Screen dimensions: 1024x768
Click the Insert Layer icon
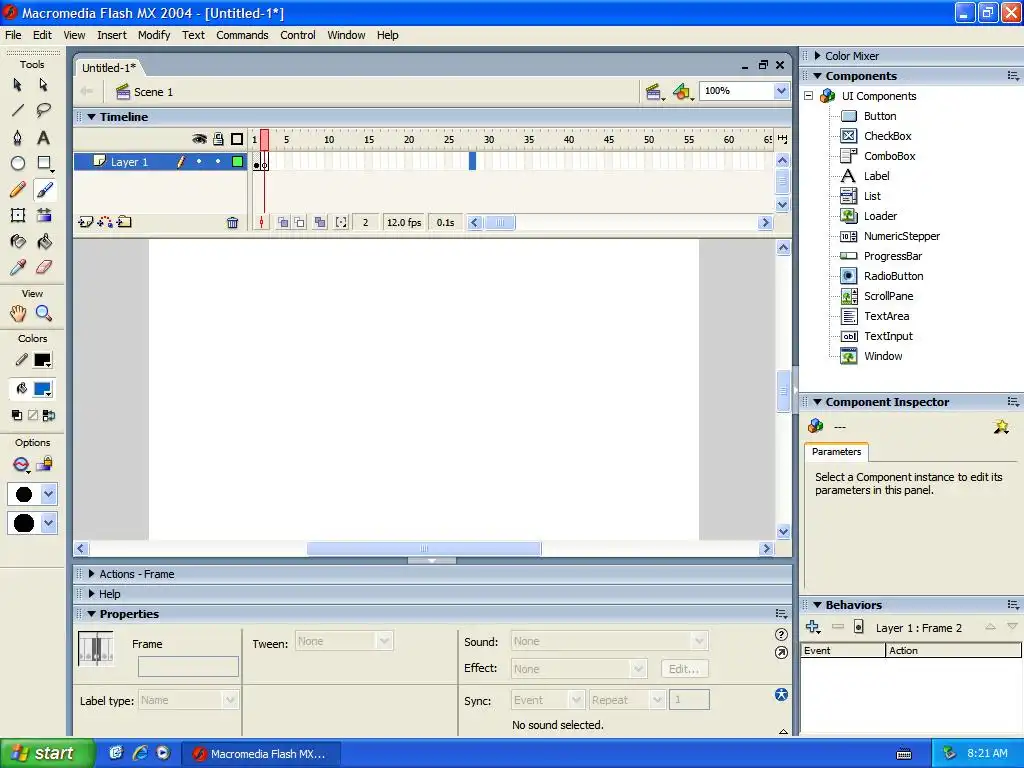pyautogui.click(x=85, y=222)
